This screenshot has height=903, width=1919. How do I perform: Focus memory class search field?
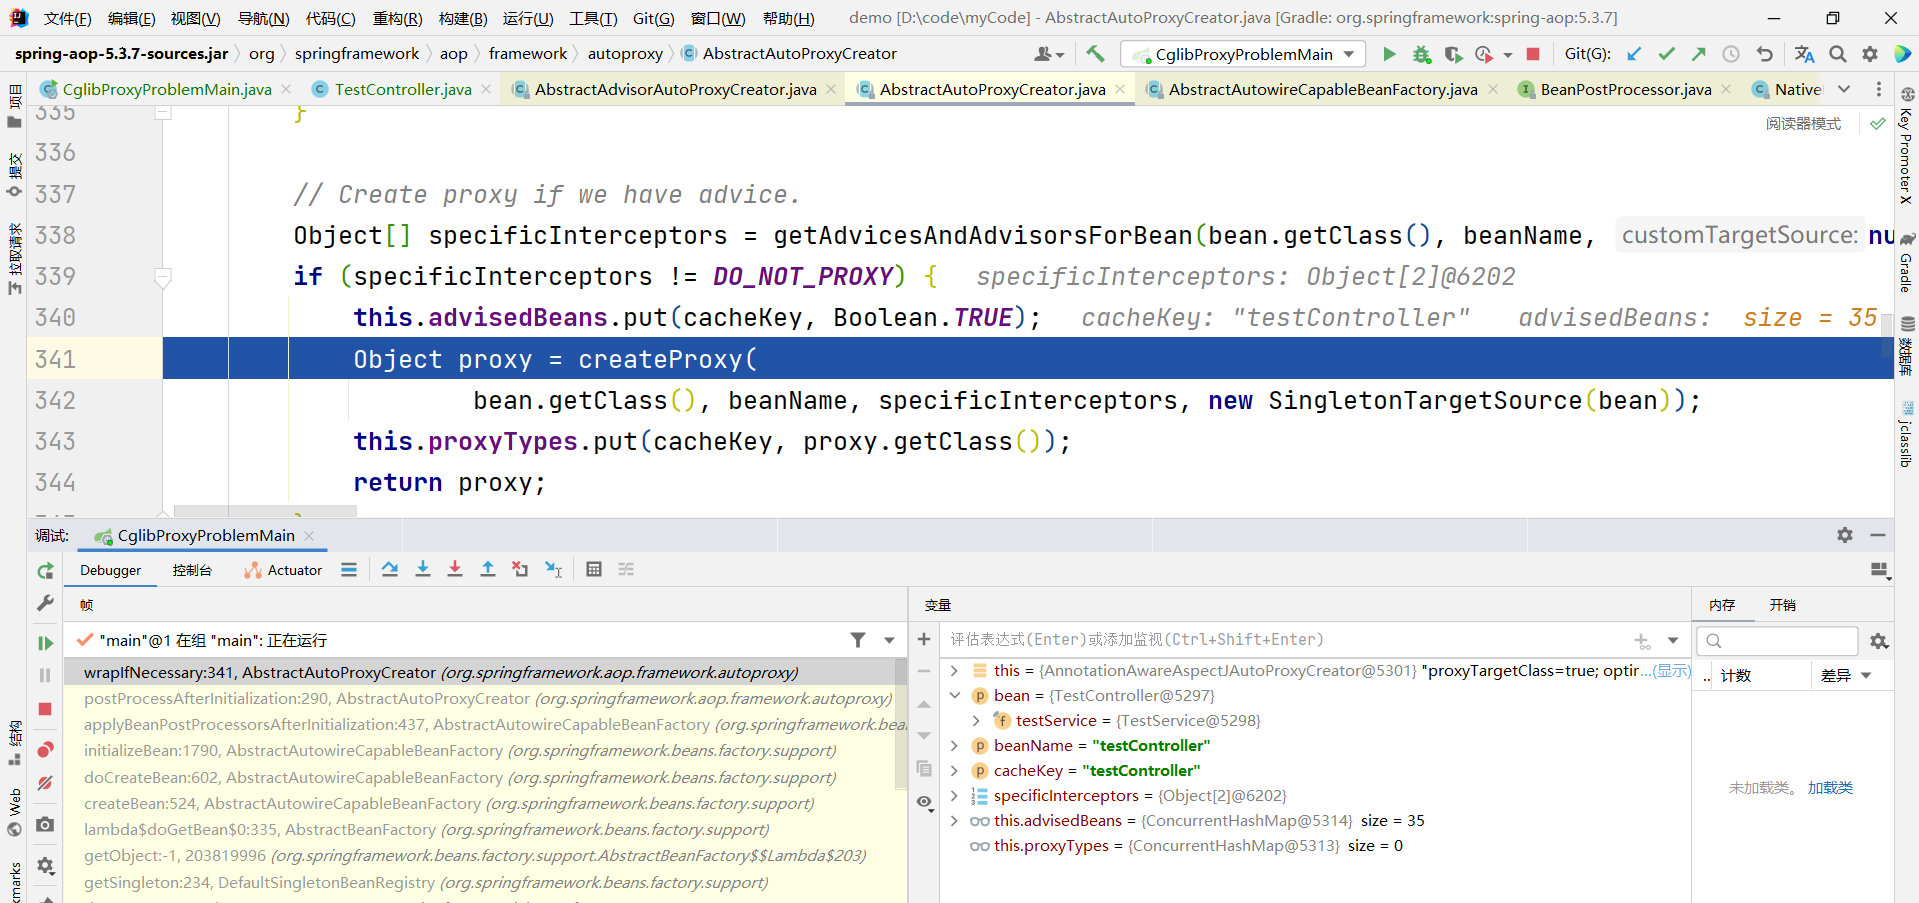coord(1779,641)
